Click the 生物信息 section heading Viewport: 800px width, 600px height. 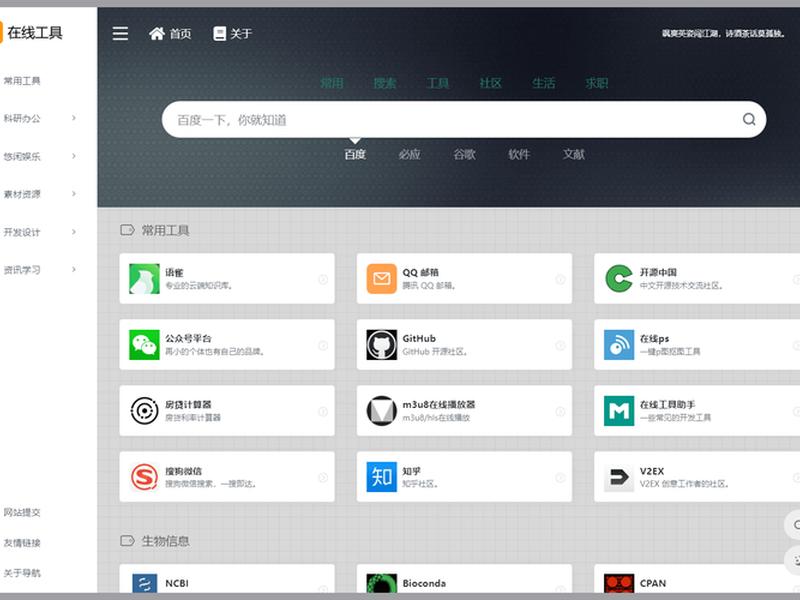click(165, 541)
